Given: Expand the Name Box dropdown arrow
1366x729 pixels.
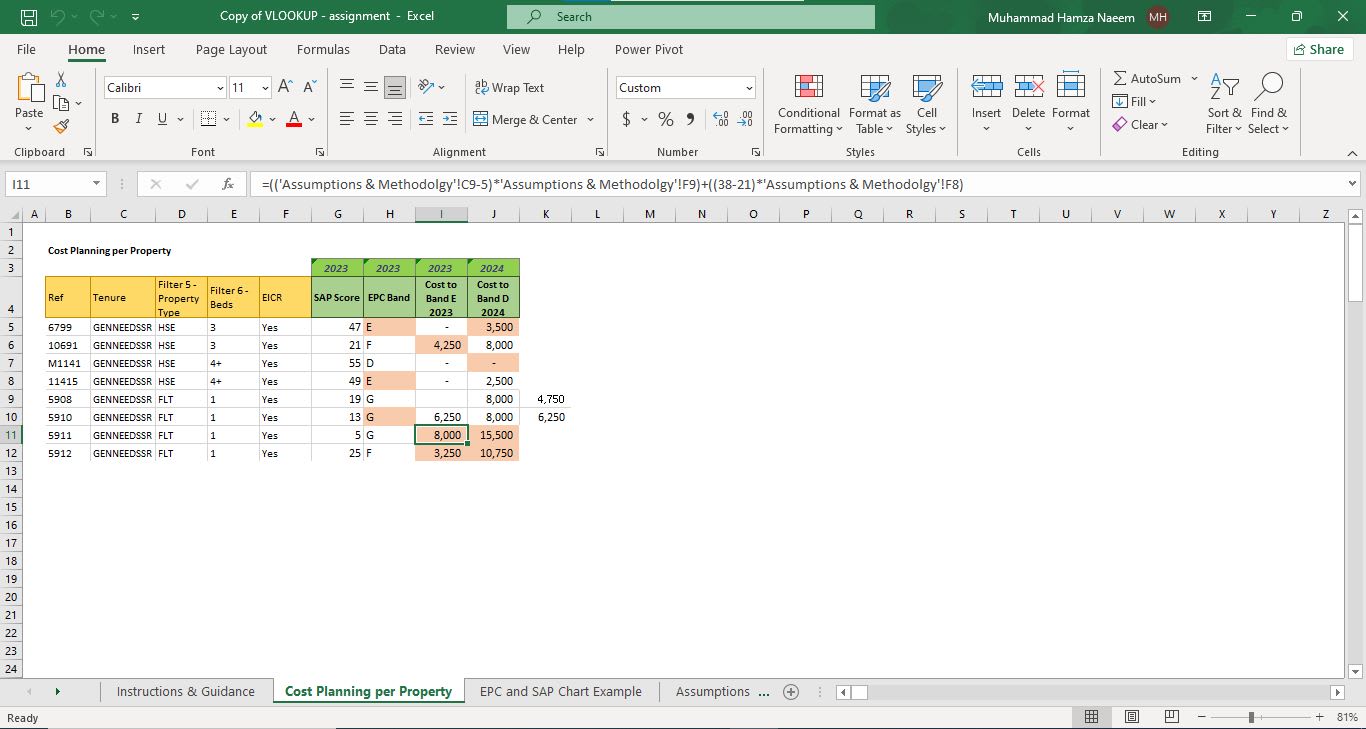Looking at the screenshot, I should [x=96, y=184].
